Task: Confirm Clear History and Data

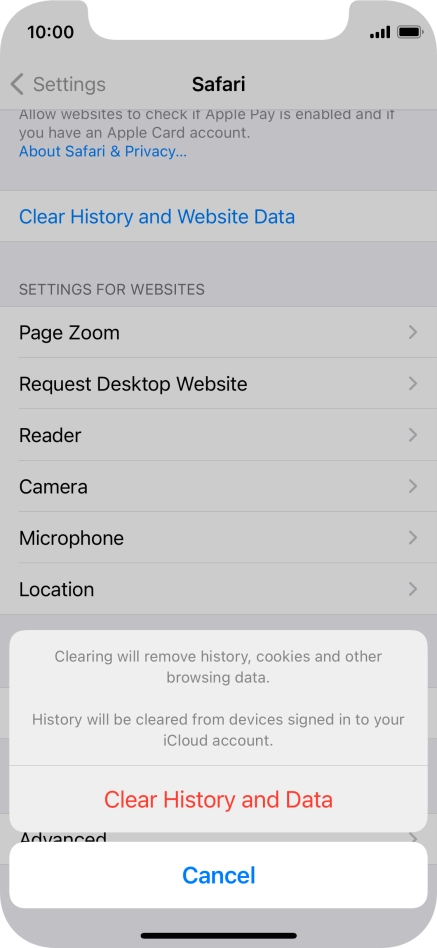Action: click(x=218, y=799)
